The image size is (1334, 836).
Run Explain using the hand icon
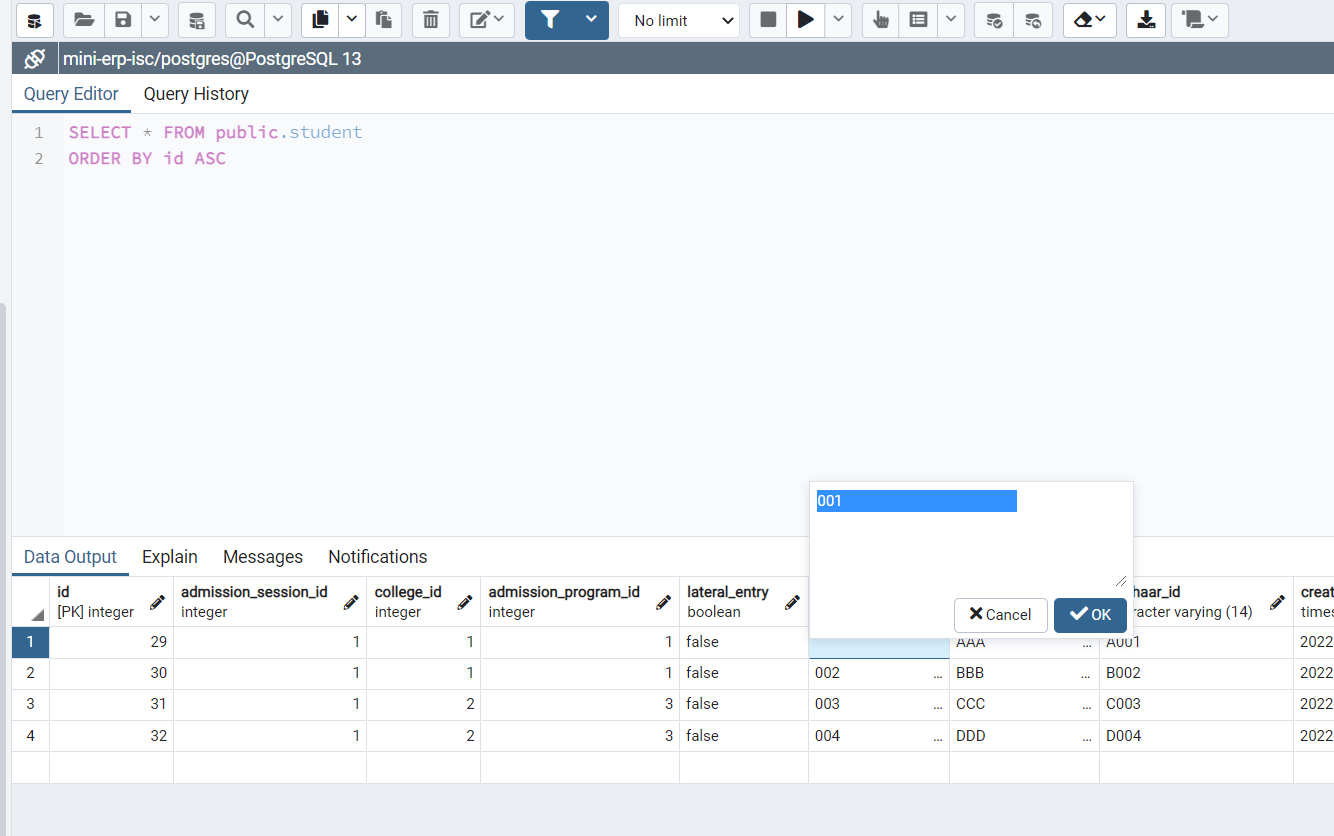881,20
